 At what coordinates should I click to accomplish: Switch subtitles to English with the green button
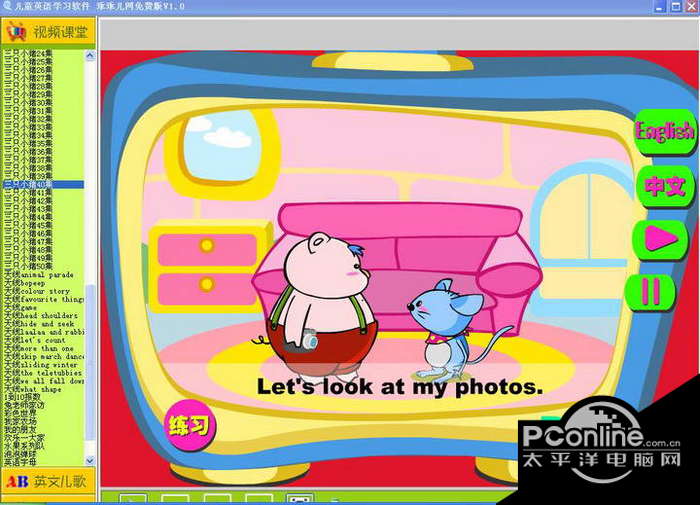tap(666, 132)
